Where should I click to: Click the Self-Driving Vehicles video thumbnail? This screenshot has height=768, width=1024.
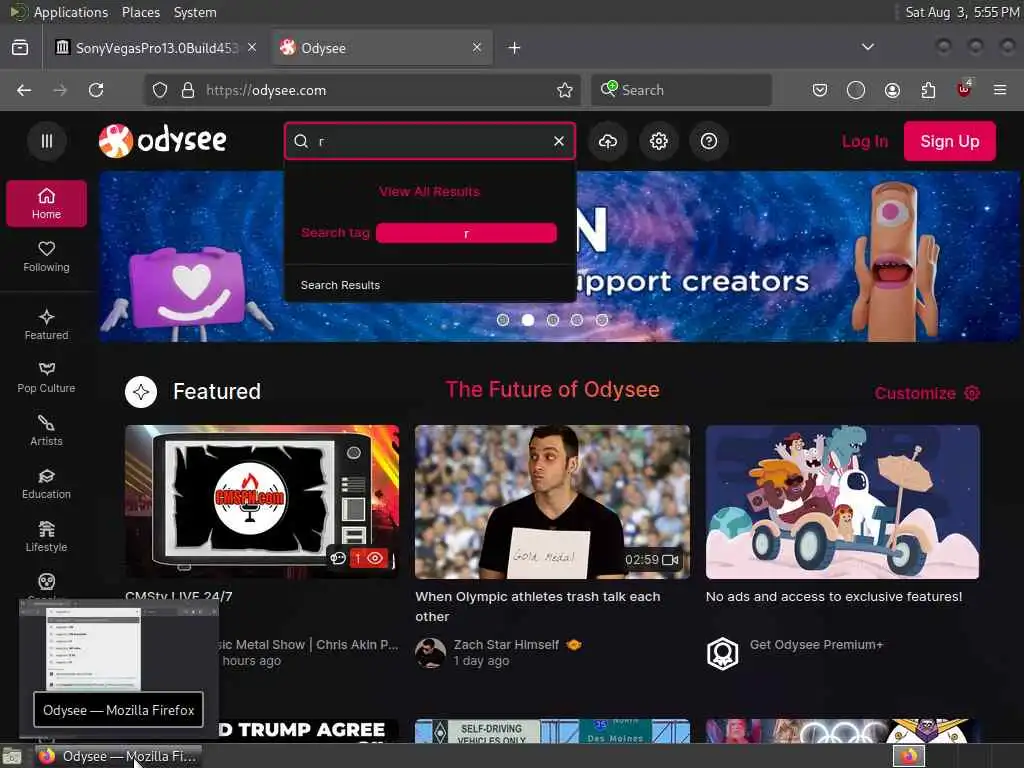(x=552, y=731)
